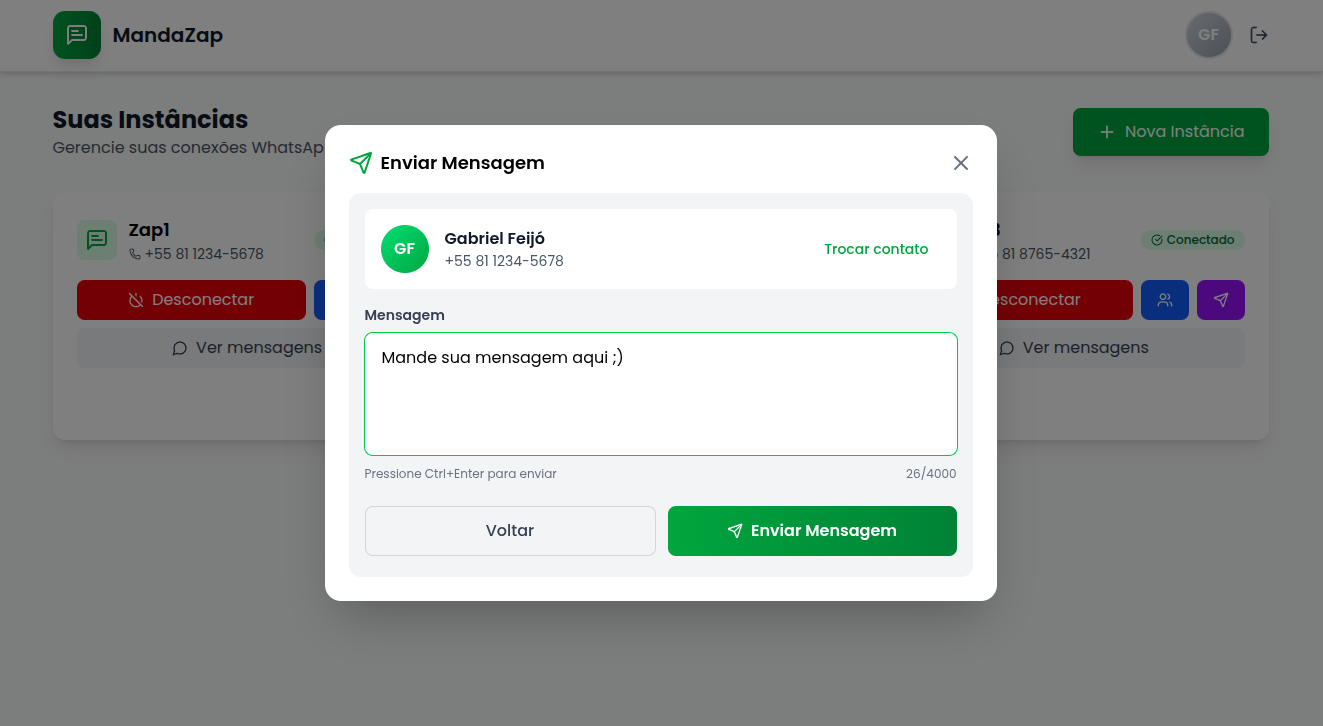Viewport: 1323px width, 726px height.
Task: Click the Zap1 instance chat icon
Action: point(97,240)
